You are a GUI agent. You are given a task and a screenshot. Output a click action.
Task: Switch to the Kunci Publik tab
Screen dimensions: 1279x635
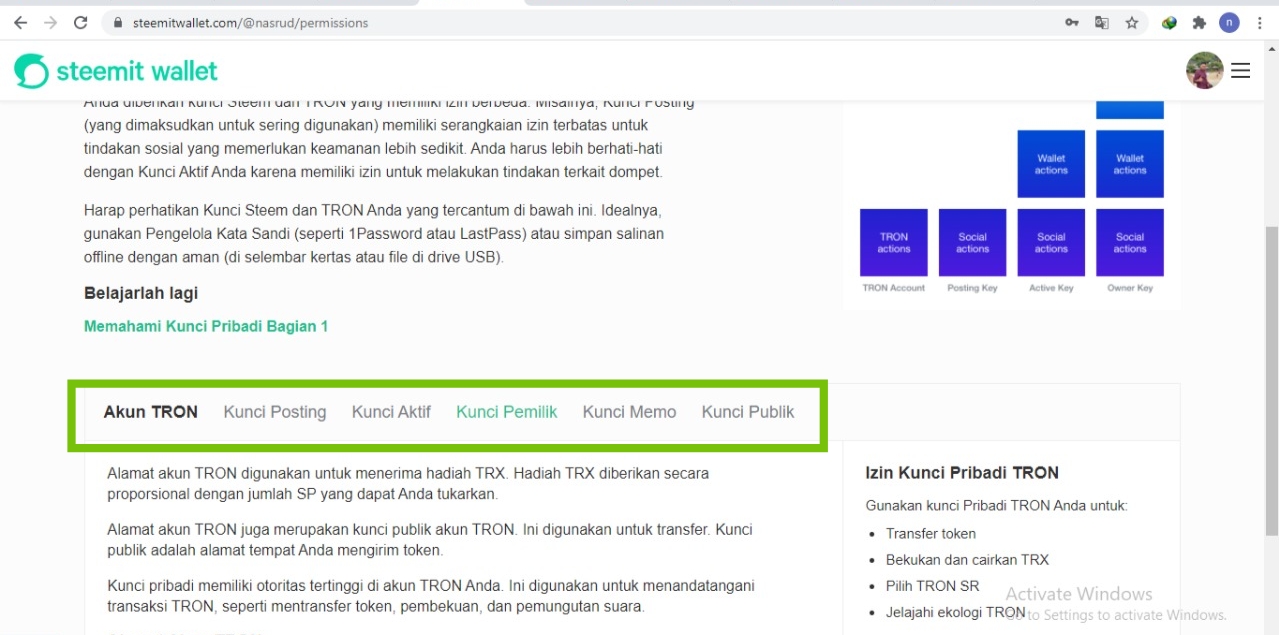[748, 412]
